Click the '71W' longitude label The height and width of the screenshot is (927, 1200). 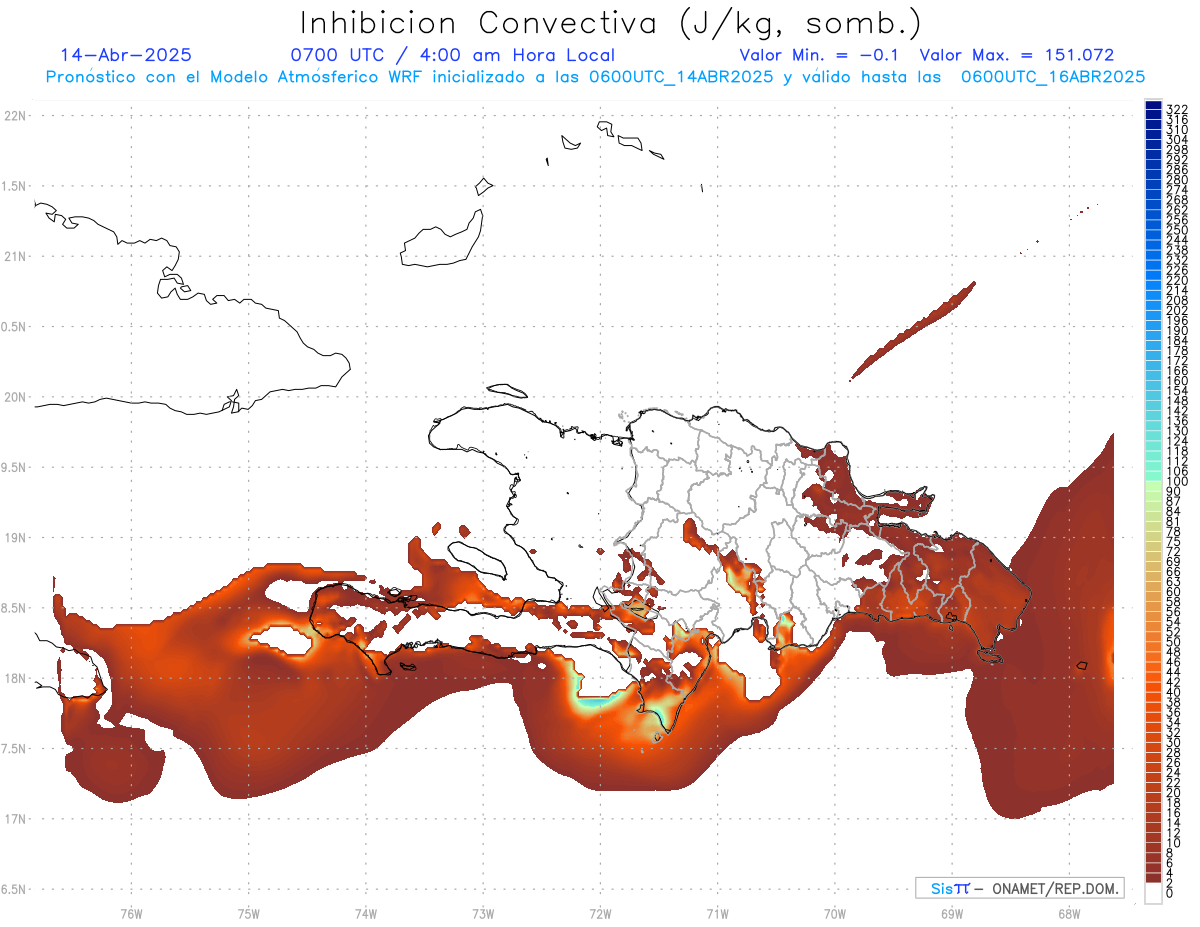tap(718, 913)
